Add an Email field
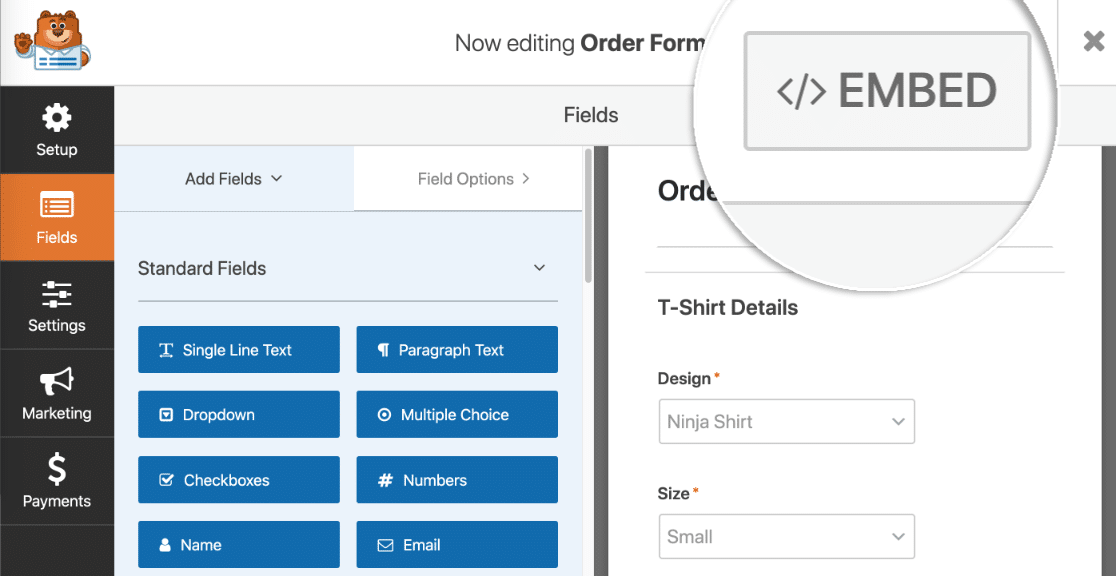Image resolution: width=1116 pixels, height=576 pixels. click(x=457, y=545)
